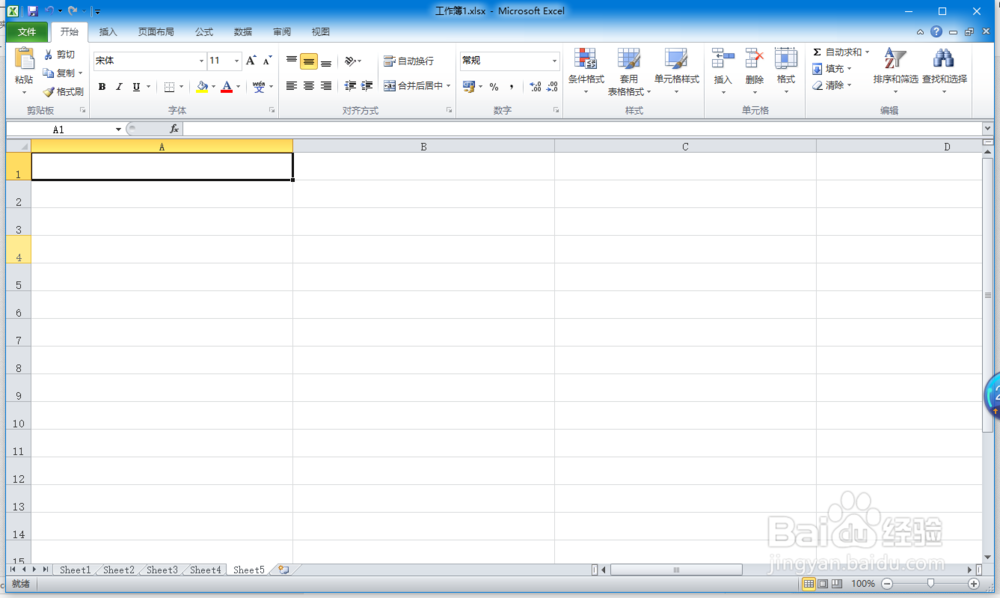Decrease decimal places
The image size is (1000, 598).
tap(552, 87)
